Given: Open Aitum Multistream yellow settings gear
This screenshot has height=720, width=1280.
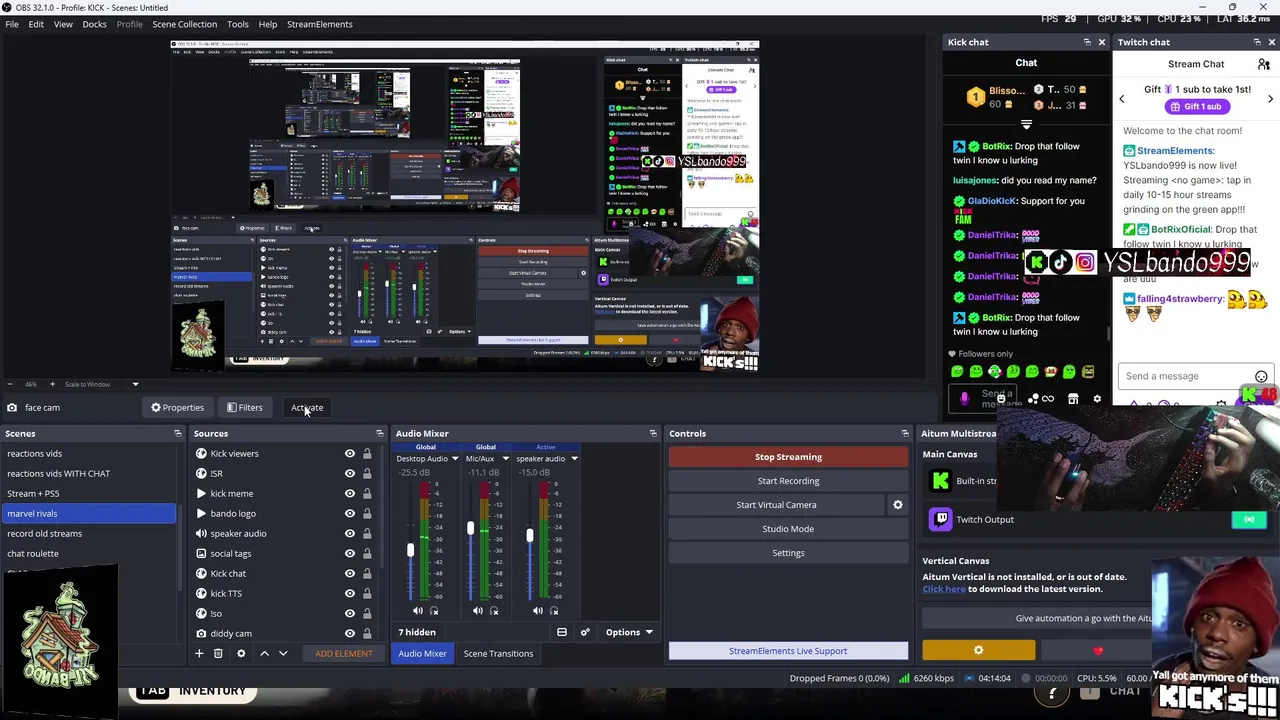Looking at the screenshot, I should [979, 651].
